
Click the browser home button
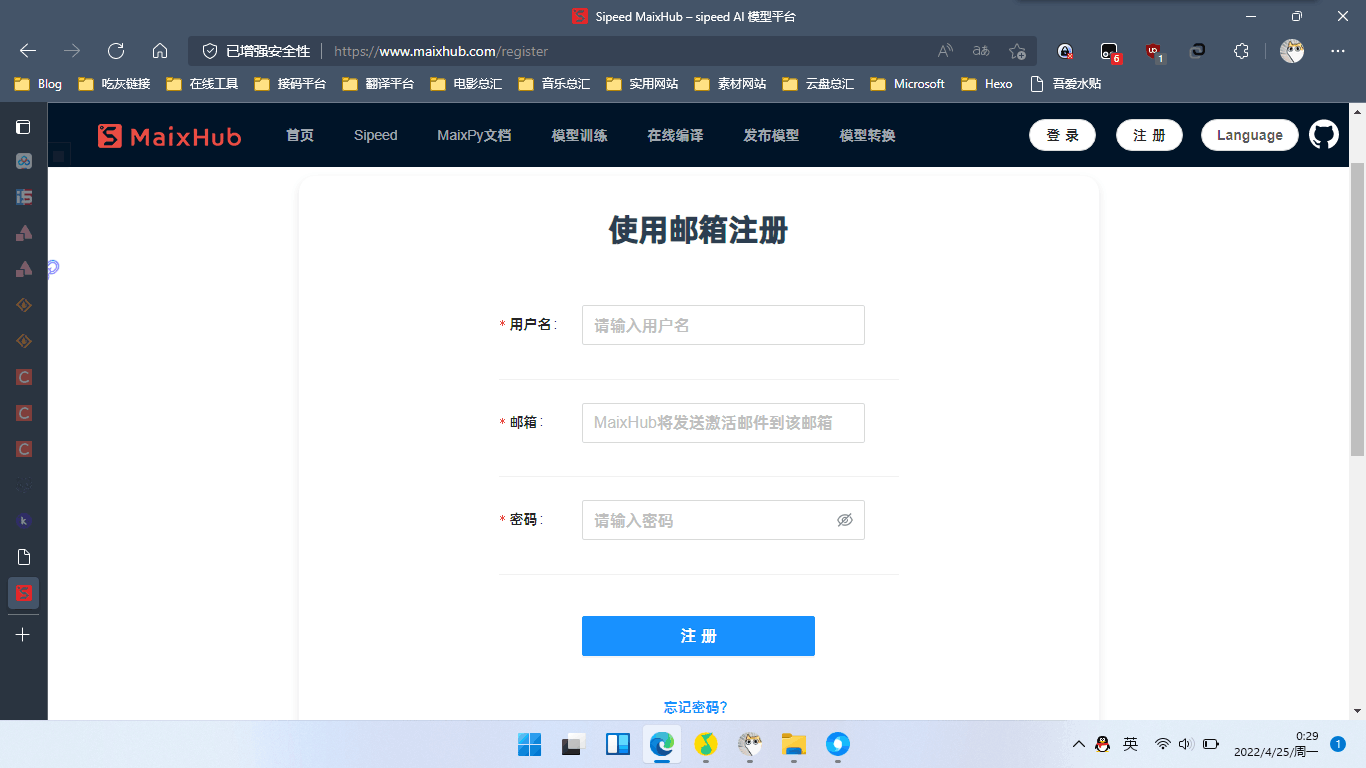click(160, 51)
